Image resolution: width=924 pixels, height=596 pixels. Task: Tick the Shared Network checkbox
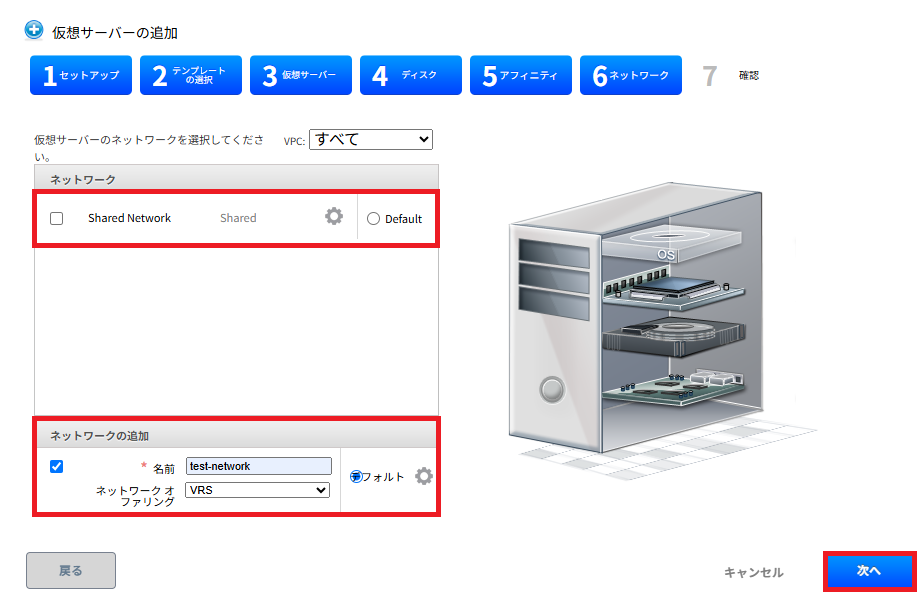click(57, 219)
